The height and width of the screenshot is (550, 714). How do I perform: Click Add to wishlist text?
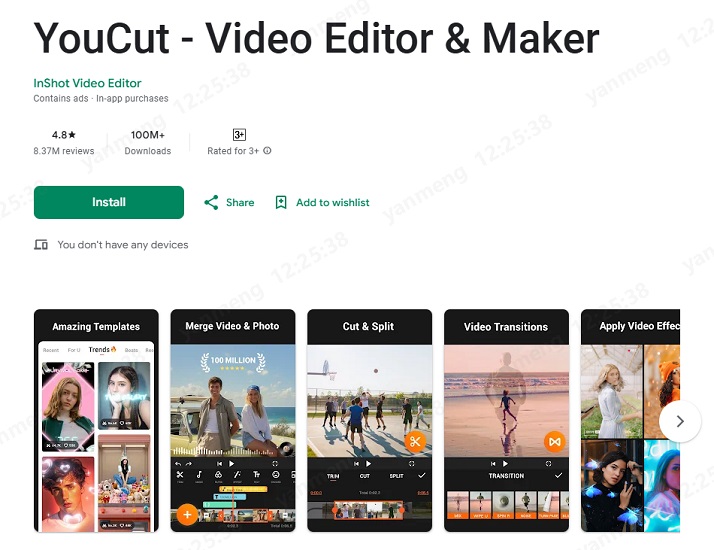(332, 203)
